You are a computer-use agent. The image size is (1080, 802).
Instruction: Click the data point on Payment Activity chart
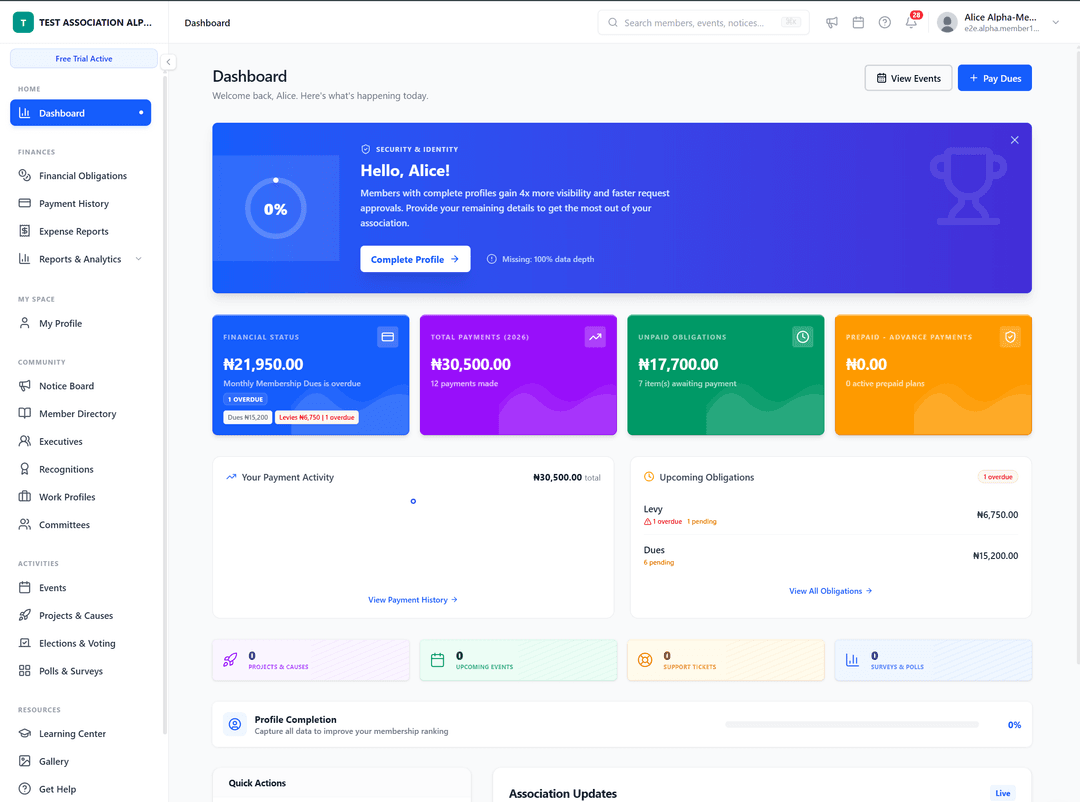(413, 502)
